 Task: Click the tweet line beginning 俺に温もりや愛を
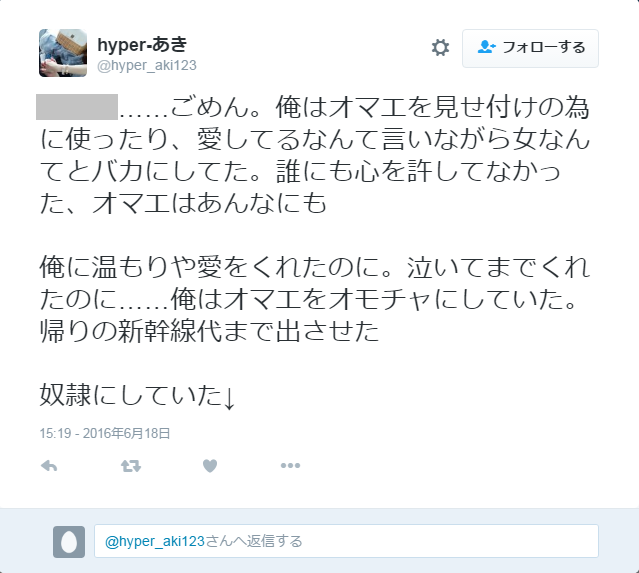[x=315, y=268]
